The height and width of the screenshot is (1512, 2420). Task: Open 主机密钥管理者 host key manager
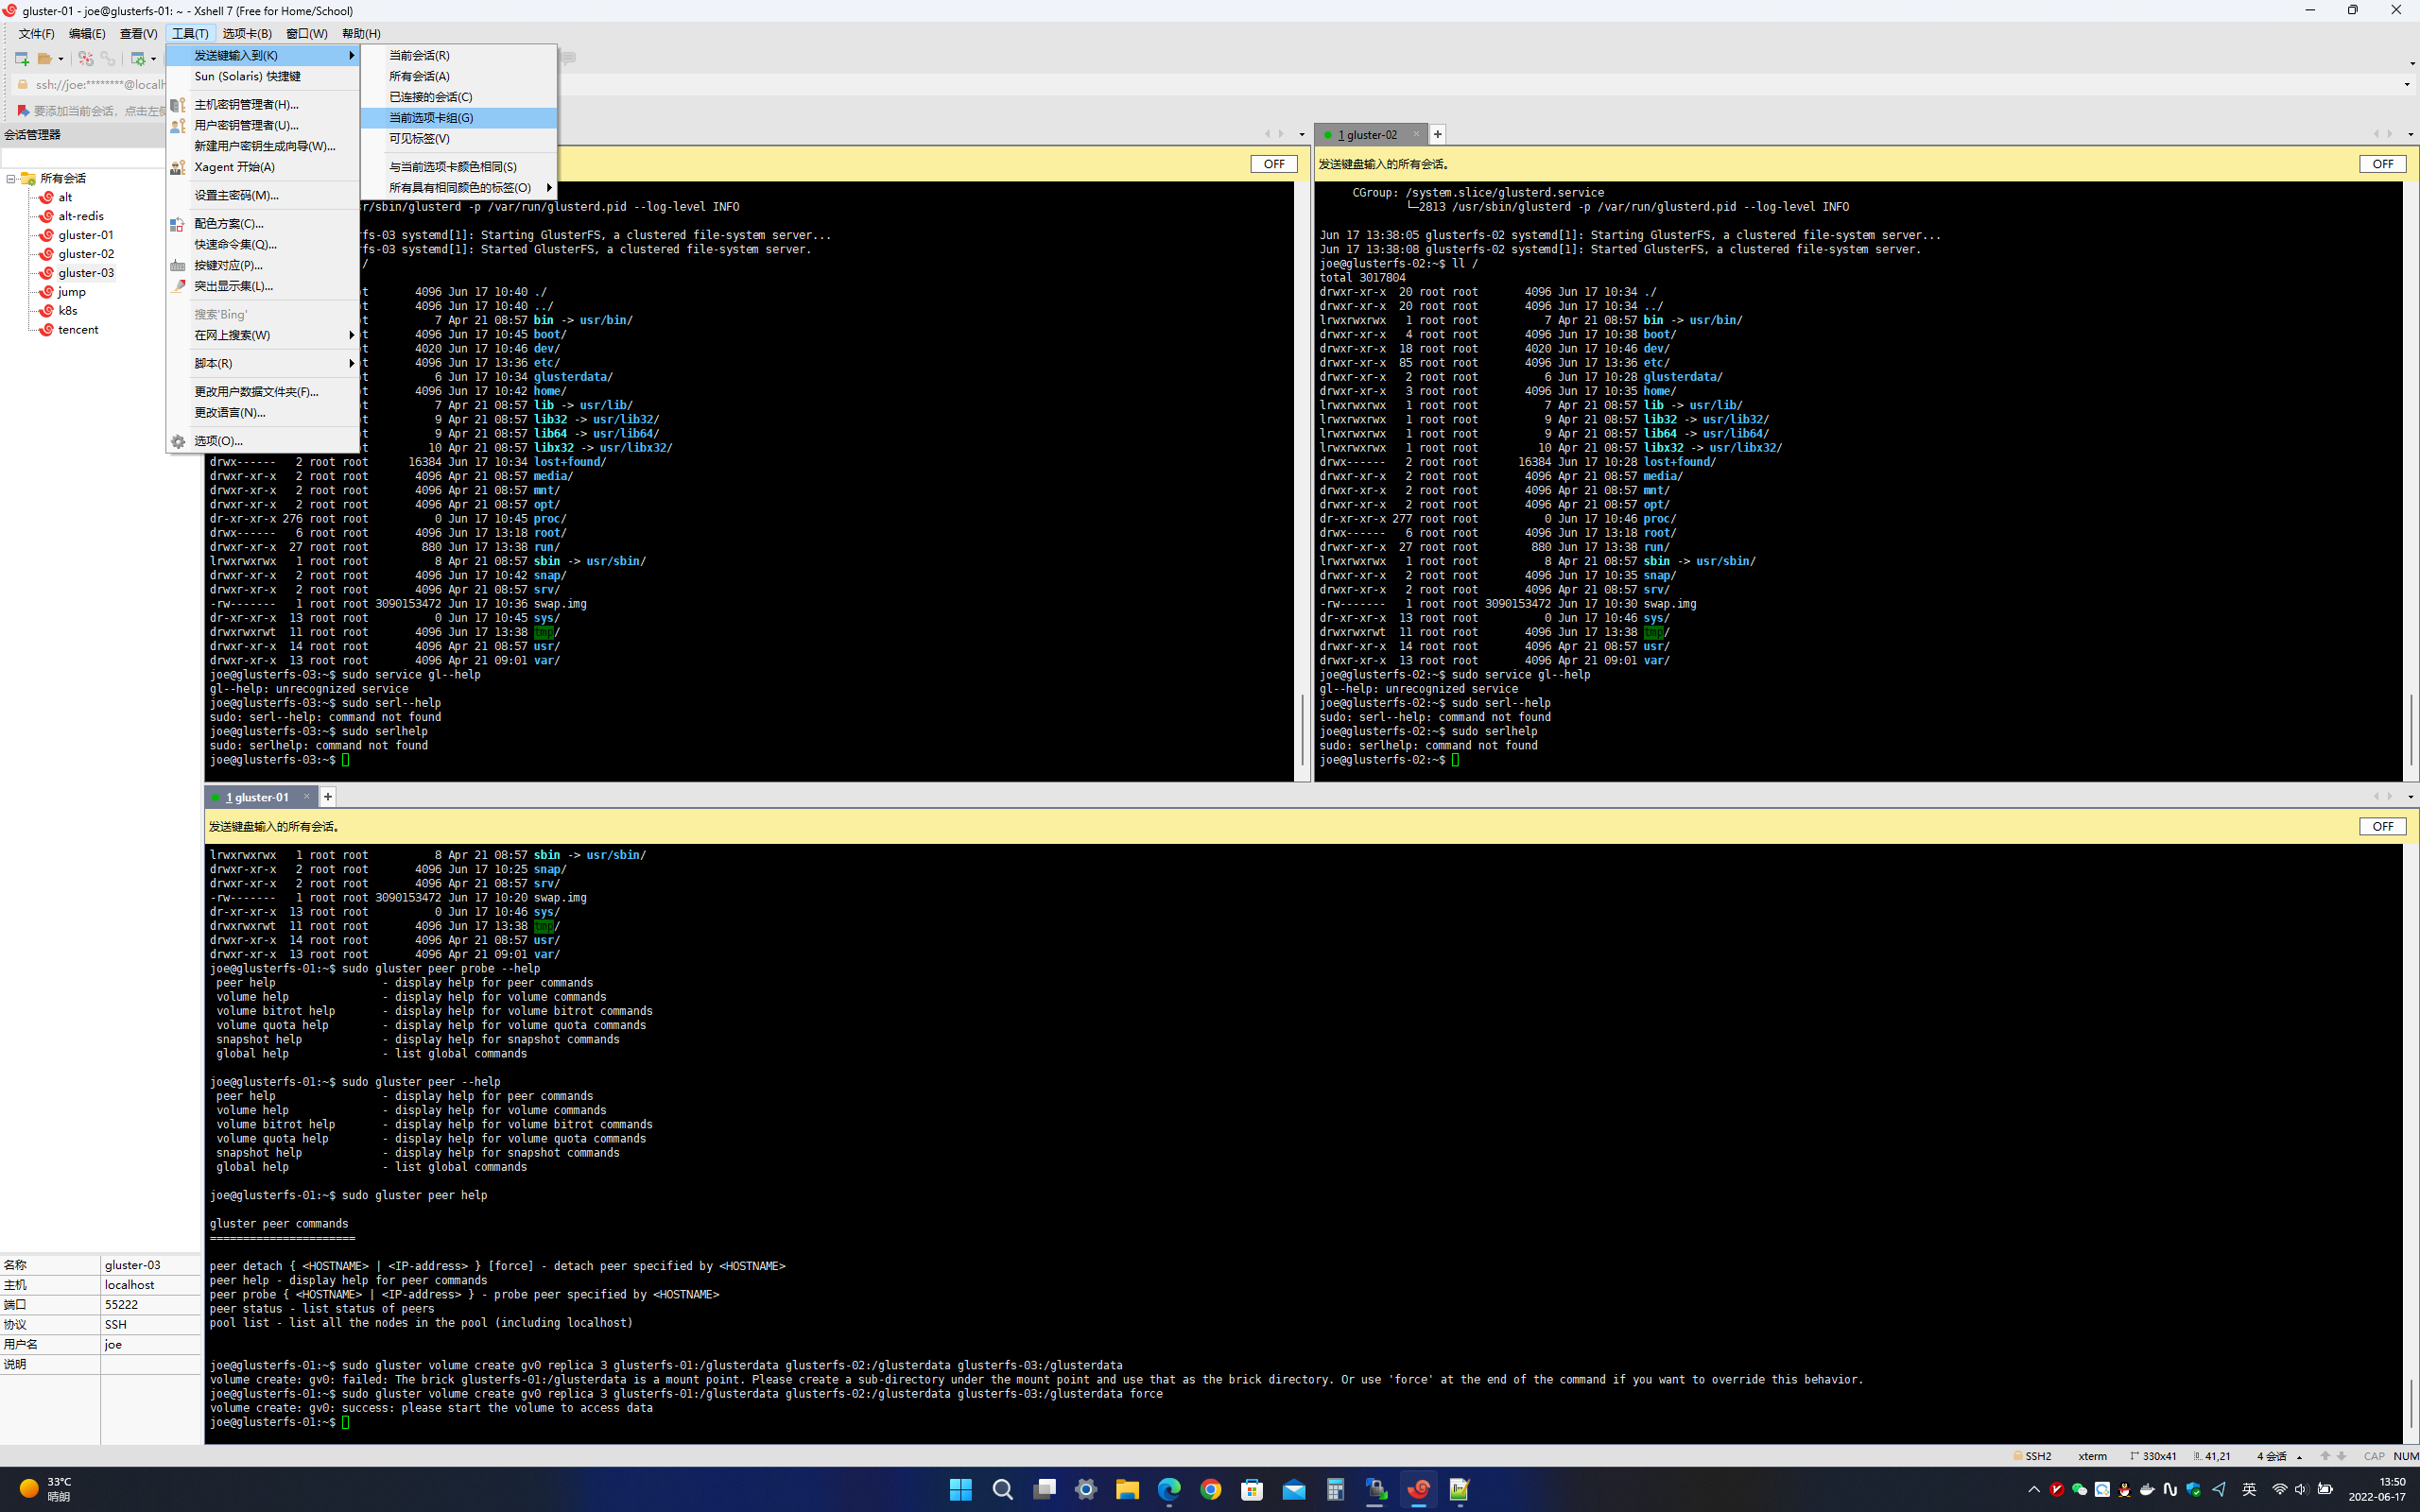tap(246, 104)
